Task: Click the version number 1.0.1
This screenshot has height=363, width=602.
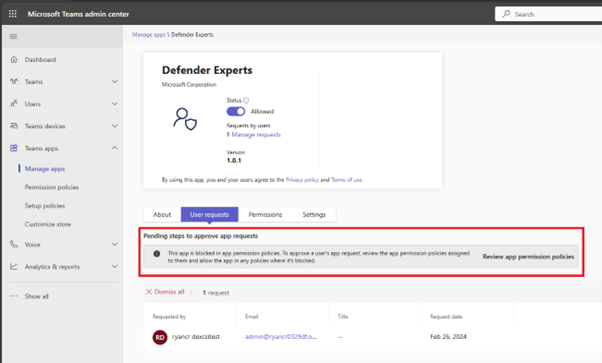Action: click(x=234, y=161)
